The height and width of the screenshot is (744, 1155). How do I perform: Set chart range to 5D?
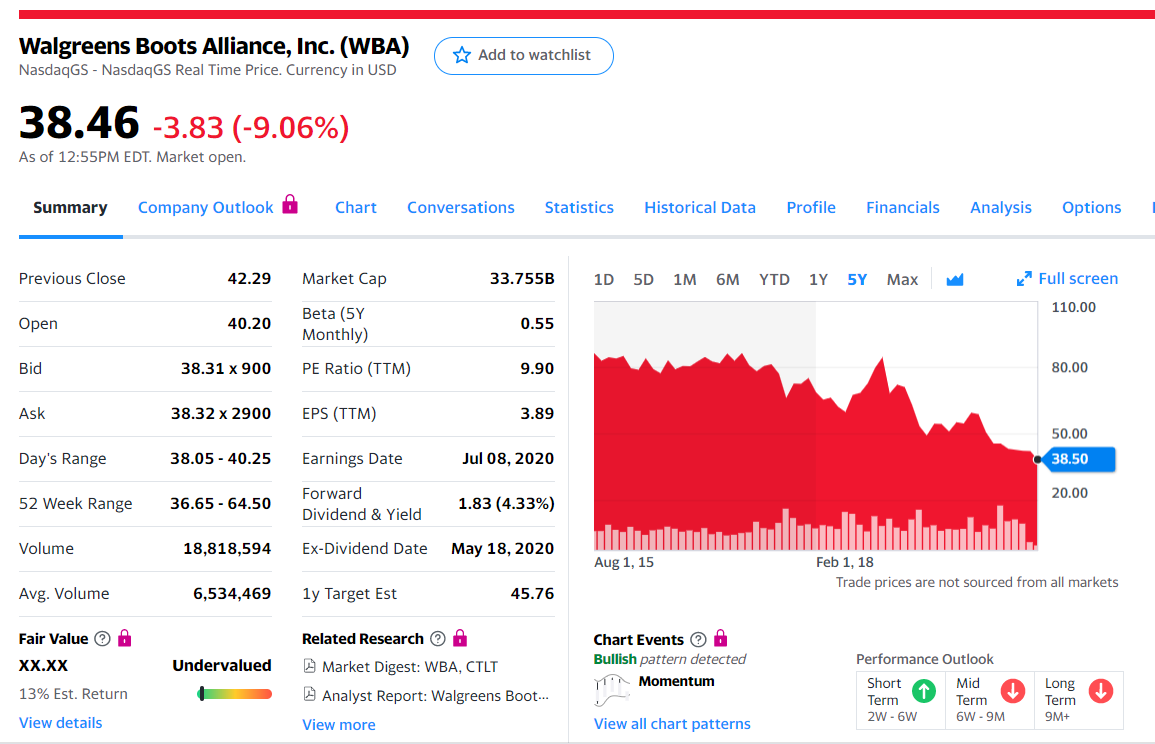tap(644, 279)
